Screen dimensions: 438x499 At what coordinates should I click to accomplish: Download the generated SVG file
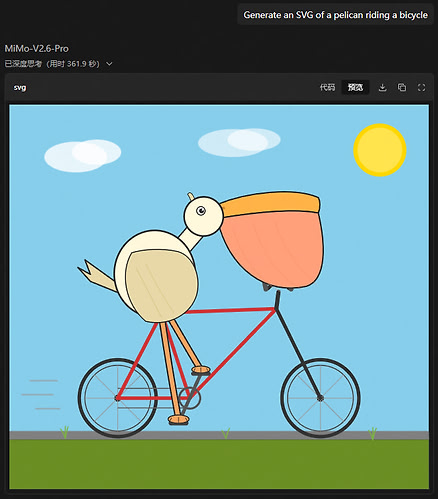[382, 87]
